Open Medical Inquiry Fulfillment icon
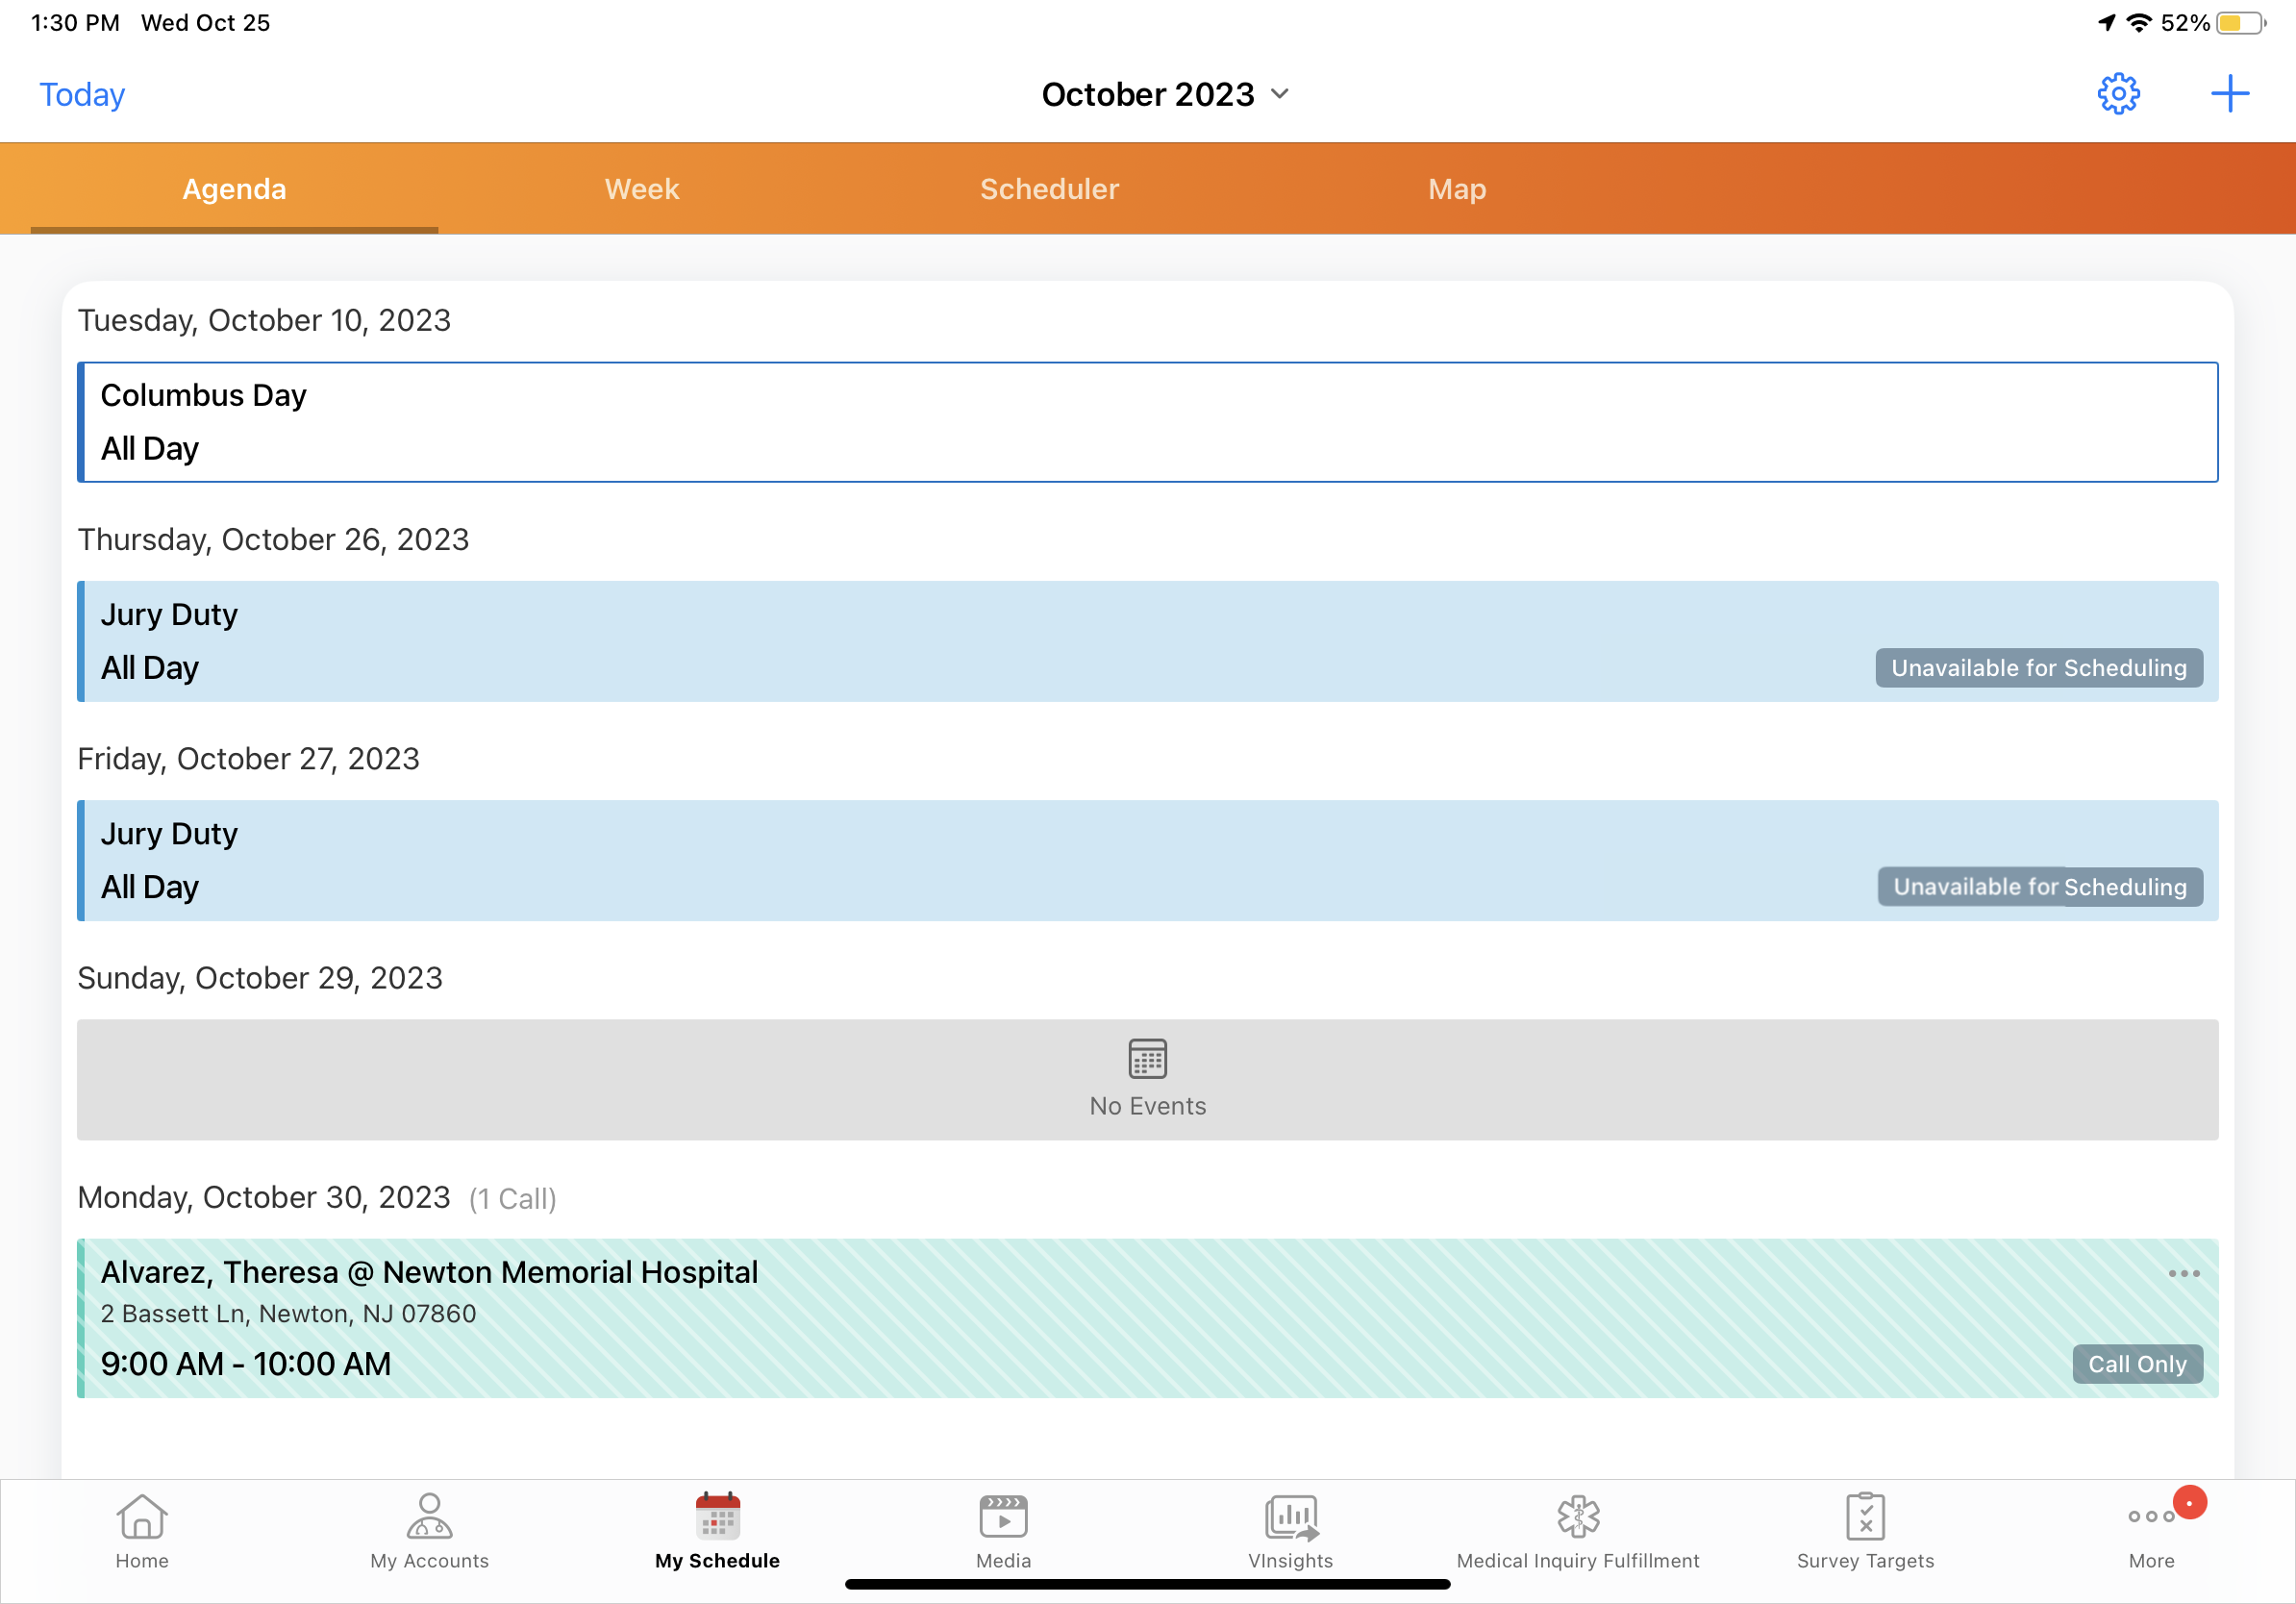 [x=1577, y=1530]
